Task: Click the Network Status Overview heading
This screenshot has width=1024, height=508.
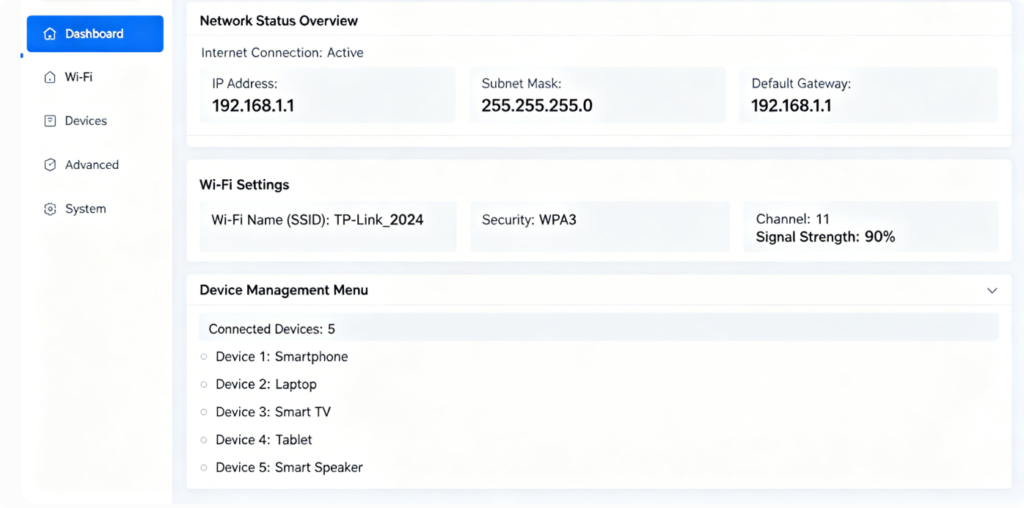Action: click(279, 21)
